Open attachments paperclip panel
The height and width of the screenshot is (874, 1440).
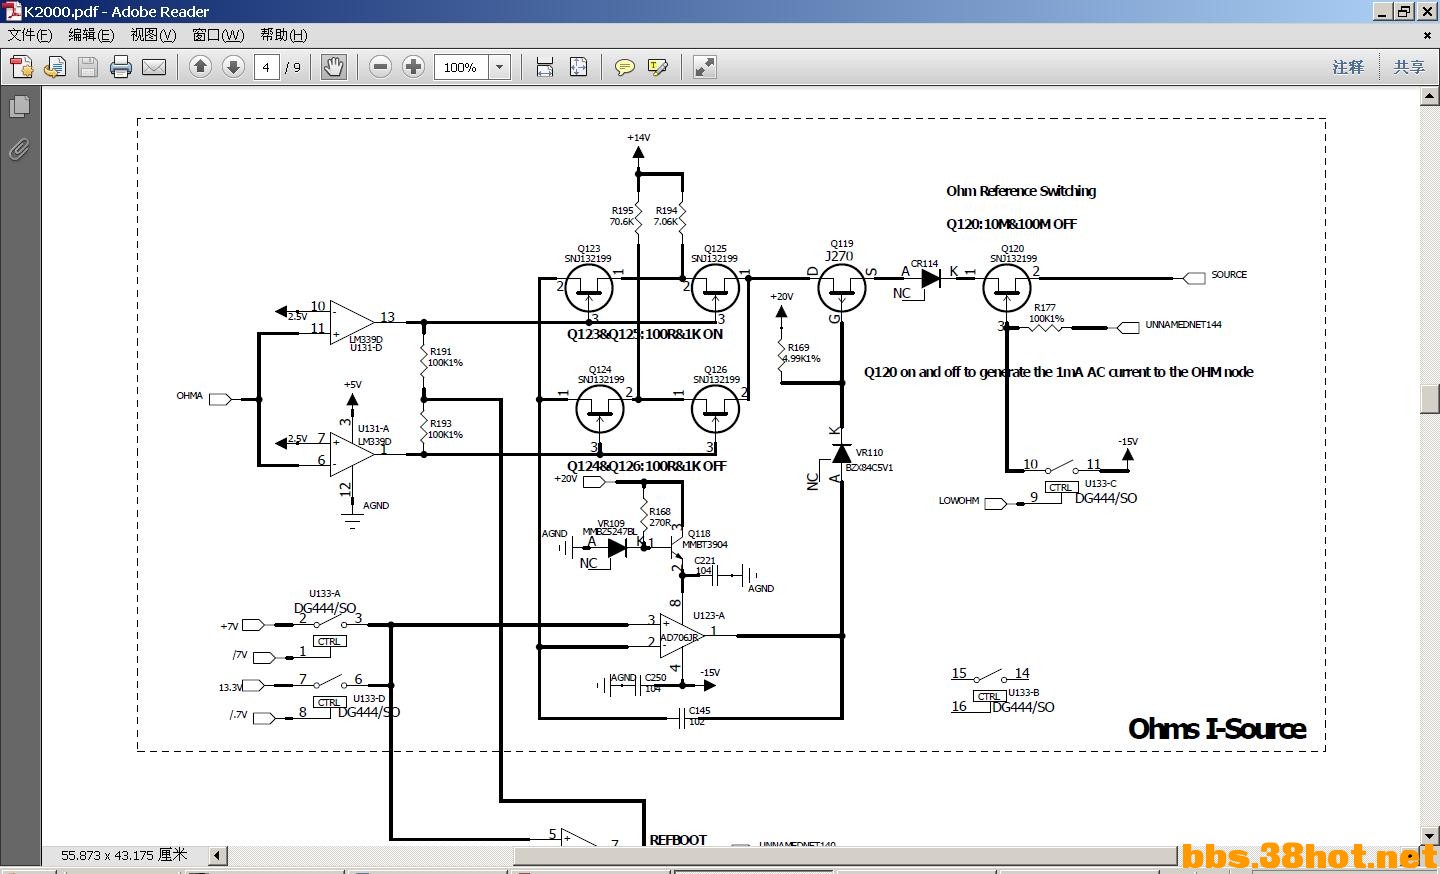19,150
